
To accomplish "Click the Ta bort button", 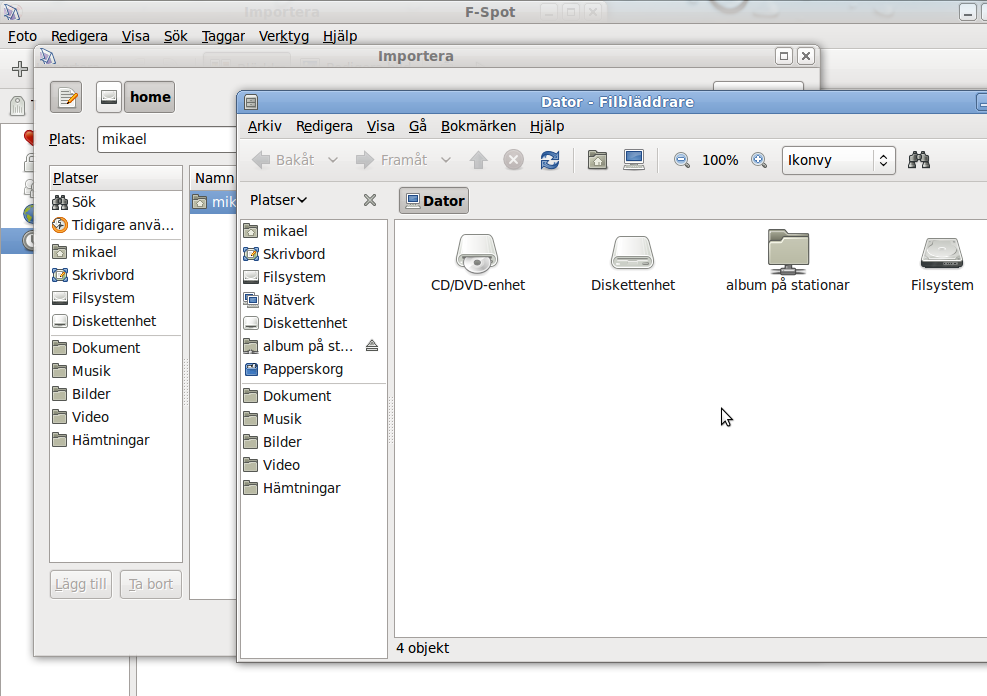I will point(151,584).
